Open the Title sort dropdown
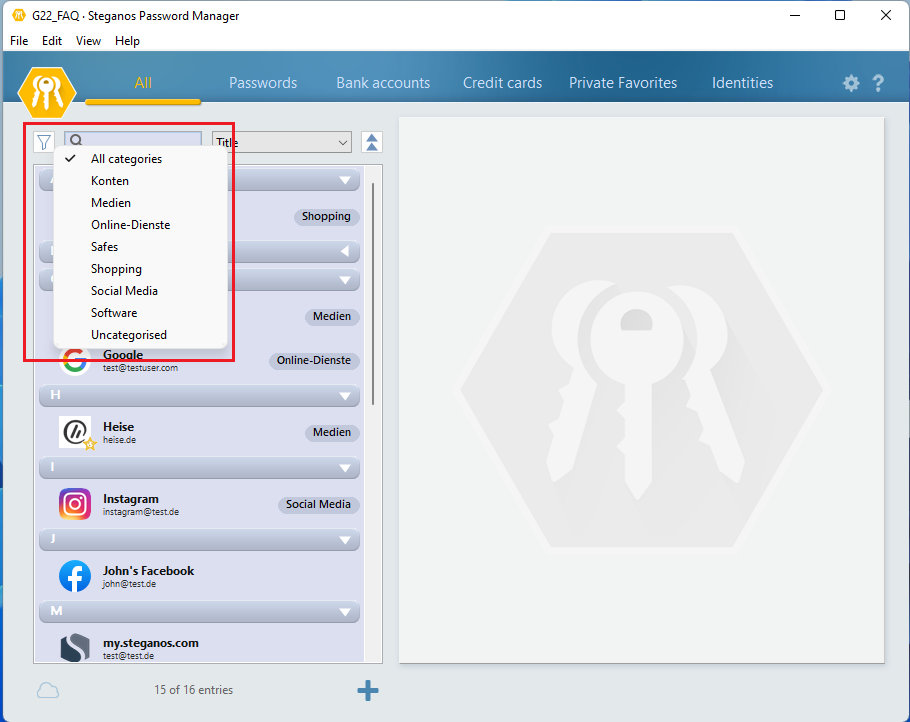The height and width of the screenshot is (722, 910). [282, 143]
